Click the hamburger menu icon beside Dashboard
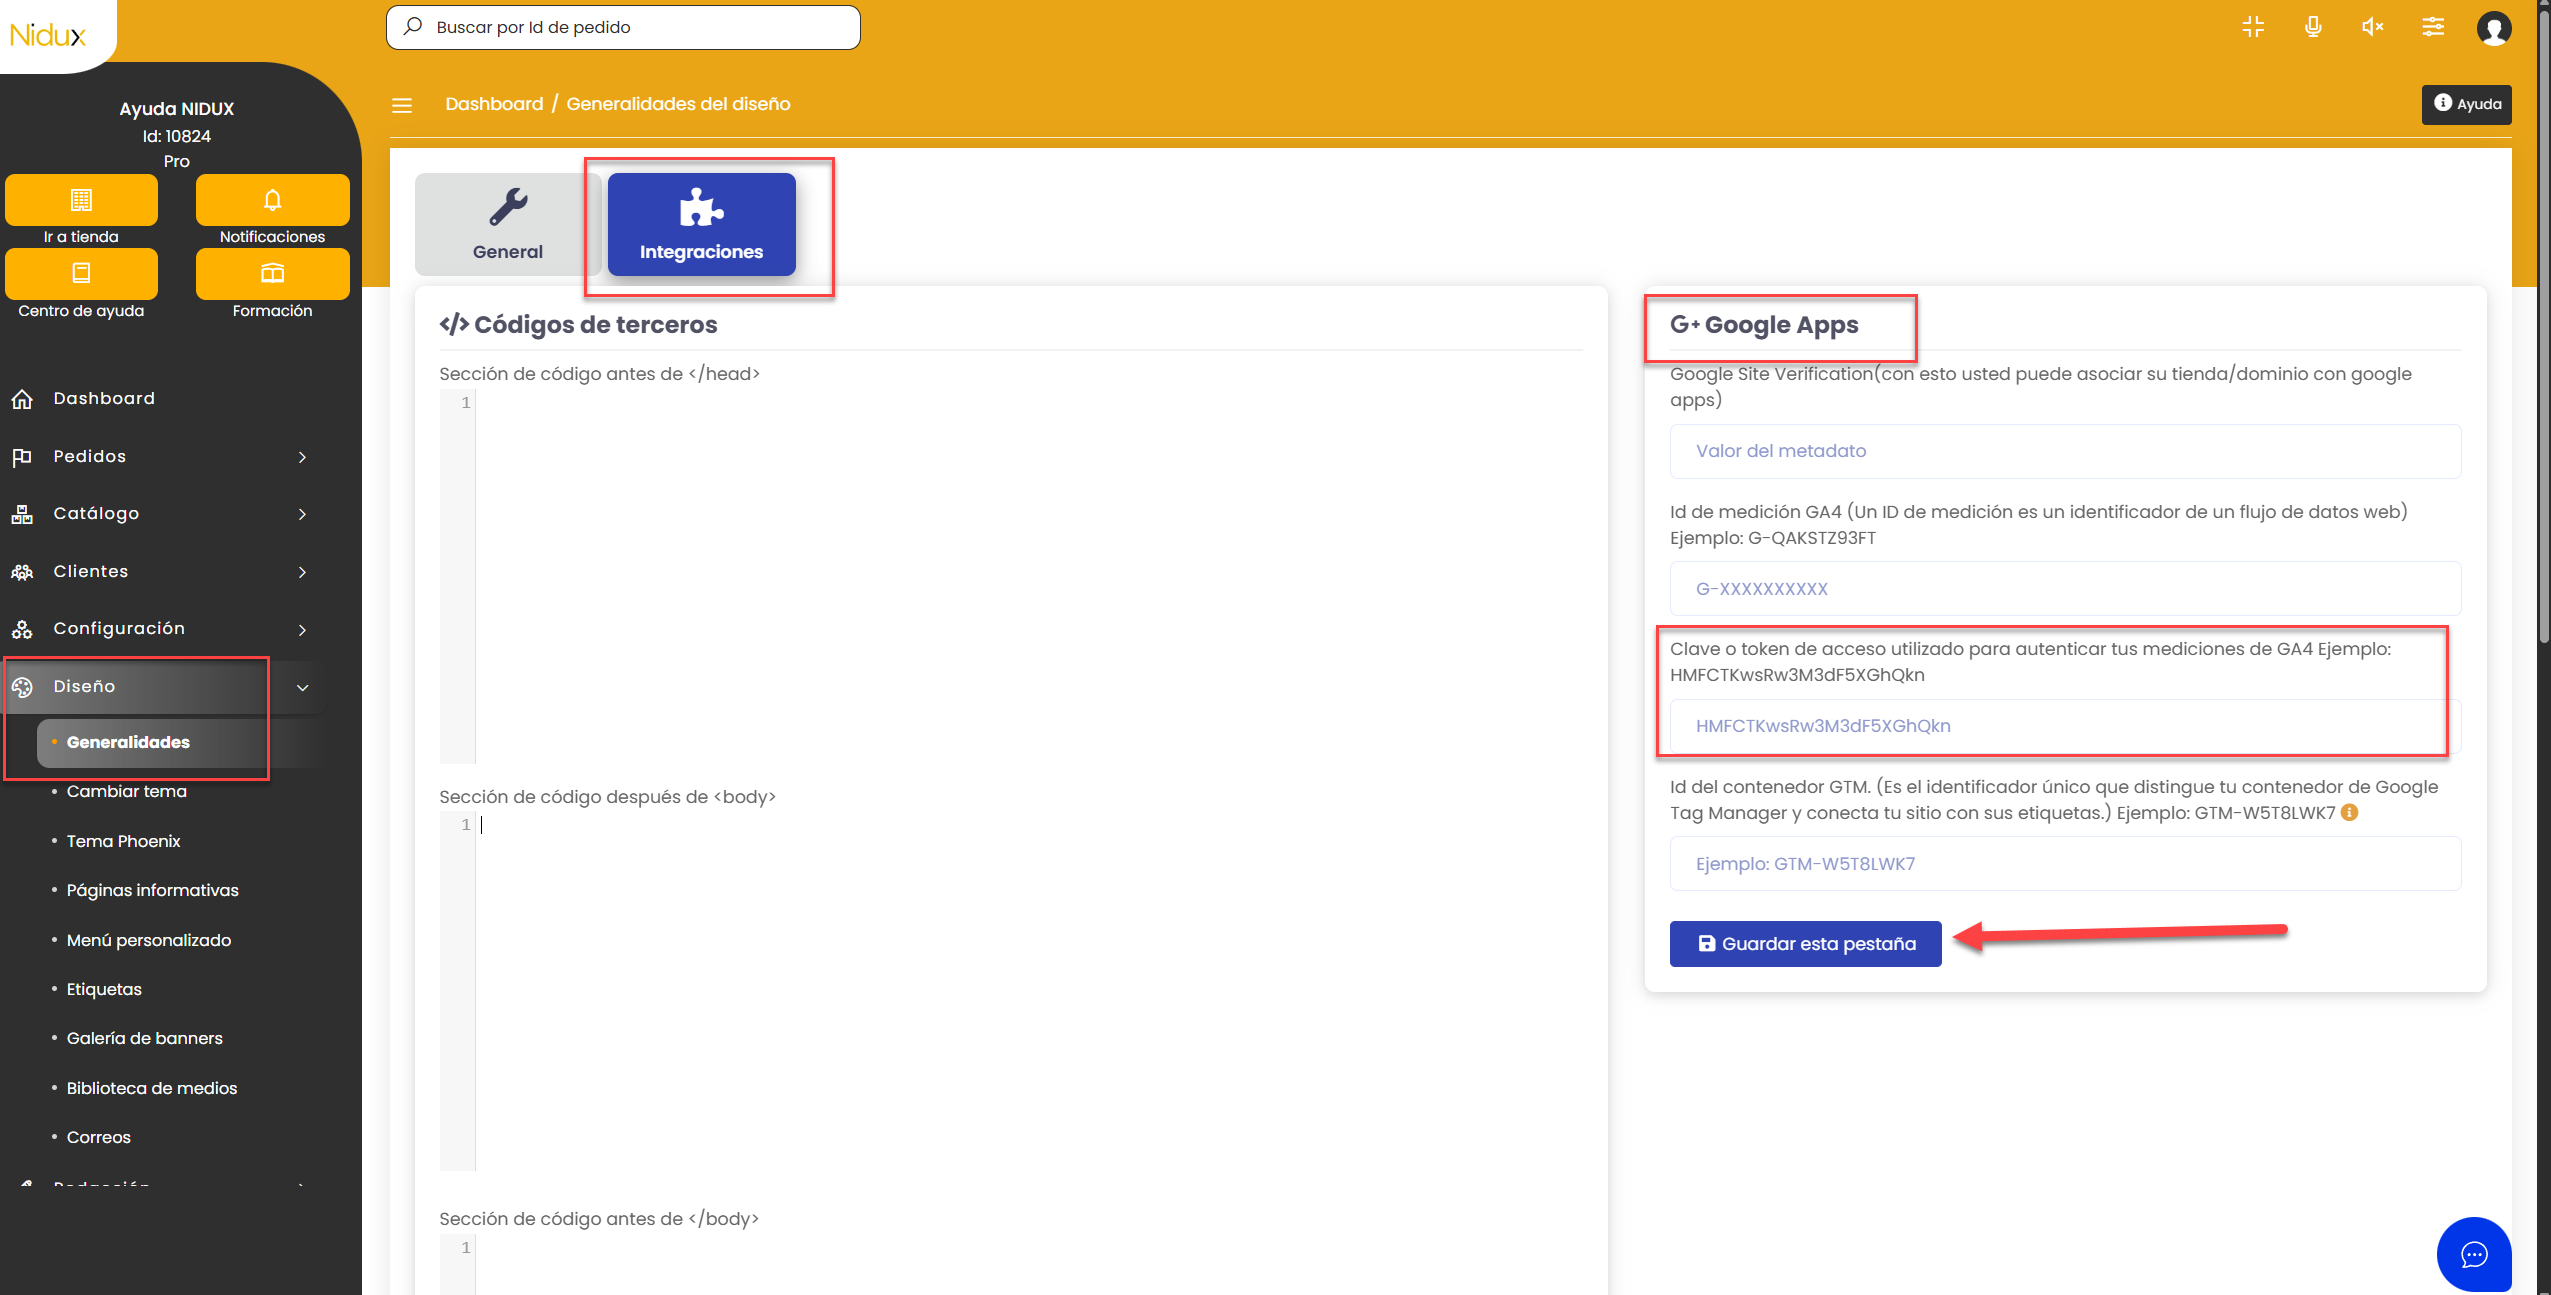Screen dimensions: 2551x1295 402,105
